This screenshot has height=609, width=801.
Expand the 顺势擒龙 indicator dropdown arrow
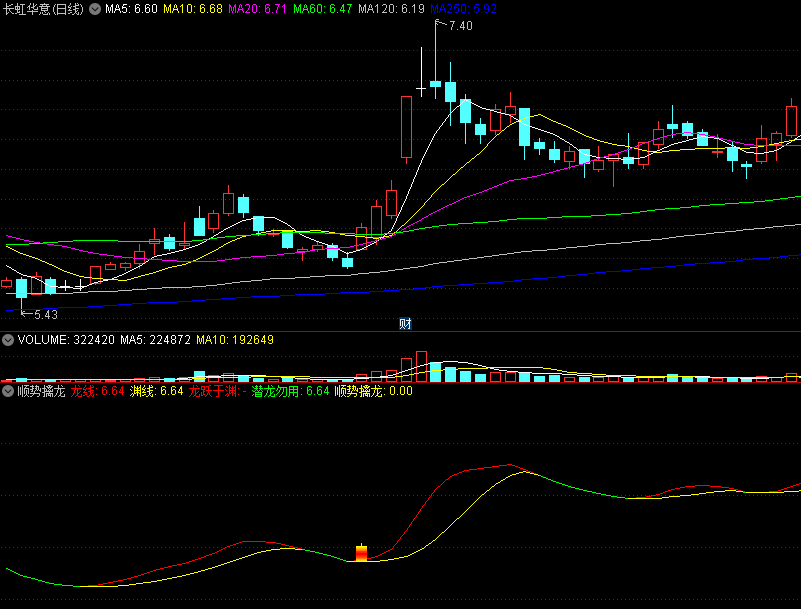coord(8,391)
